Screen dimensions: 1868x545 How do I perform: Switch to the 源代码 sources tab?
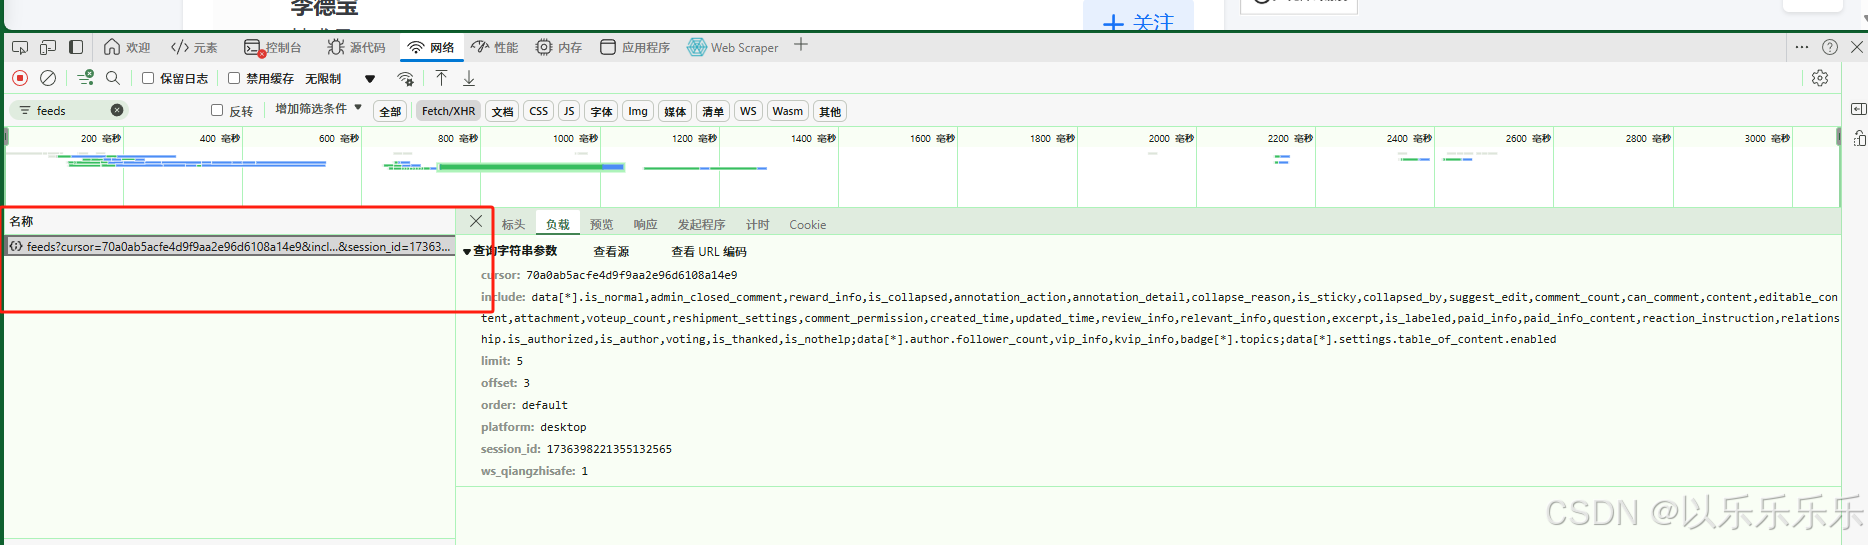point(356,47)
